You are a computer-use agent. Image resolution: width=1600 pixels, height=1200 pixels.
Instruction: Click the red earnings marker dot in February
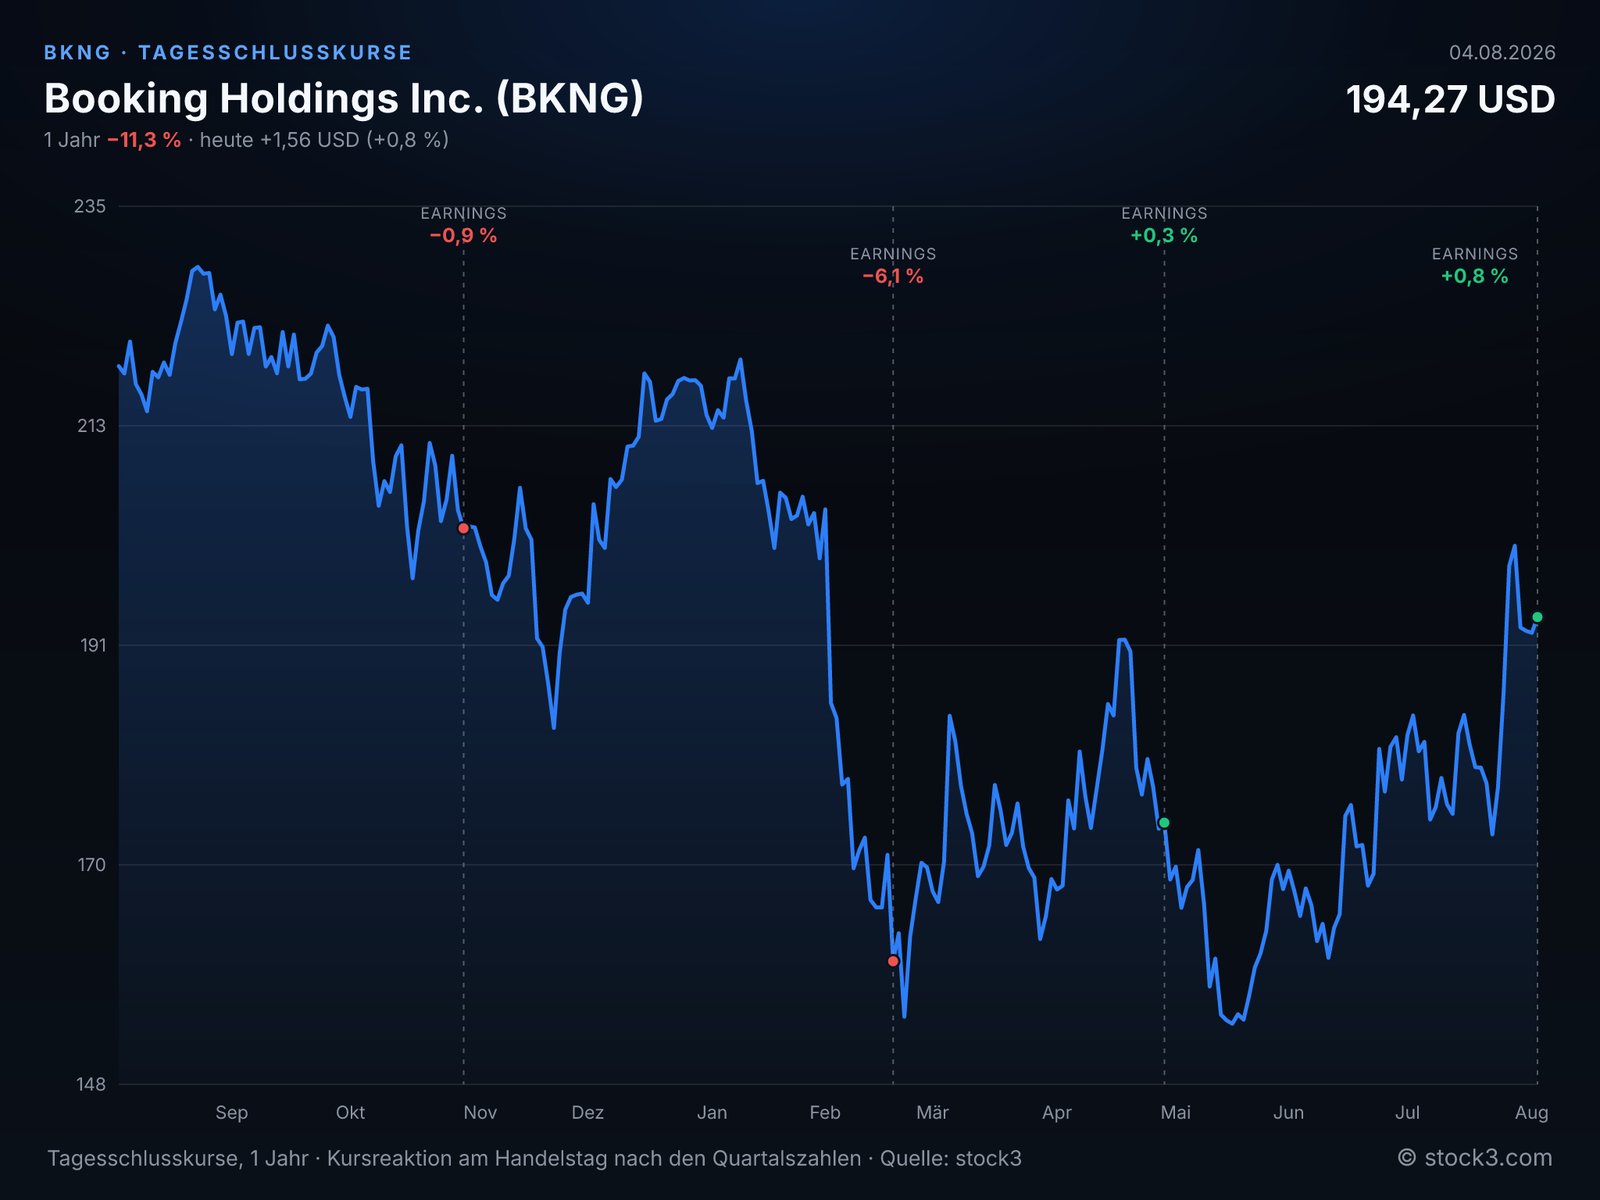(893, 961)
